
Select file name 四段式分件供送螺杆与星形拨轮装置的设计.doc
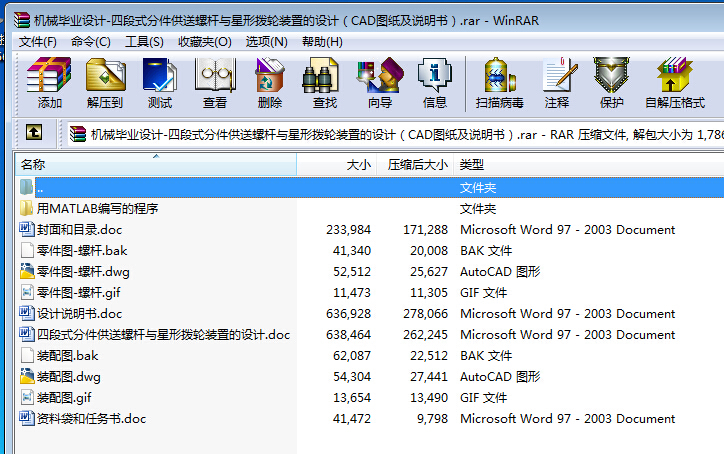pos(163,334)
